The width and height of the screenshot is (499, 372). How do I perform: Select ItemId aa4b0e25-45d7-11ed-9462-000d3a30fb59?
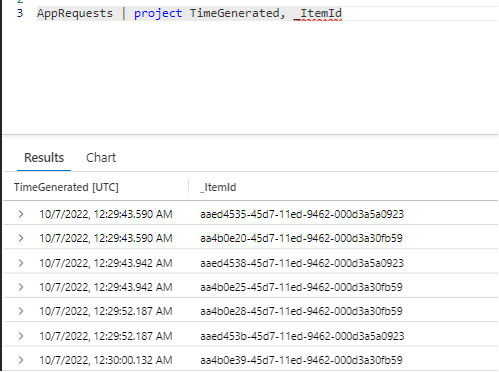coord(301,287)
